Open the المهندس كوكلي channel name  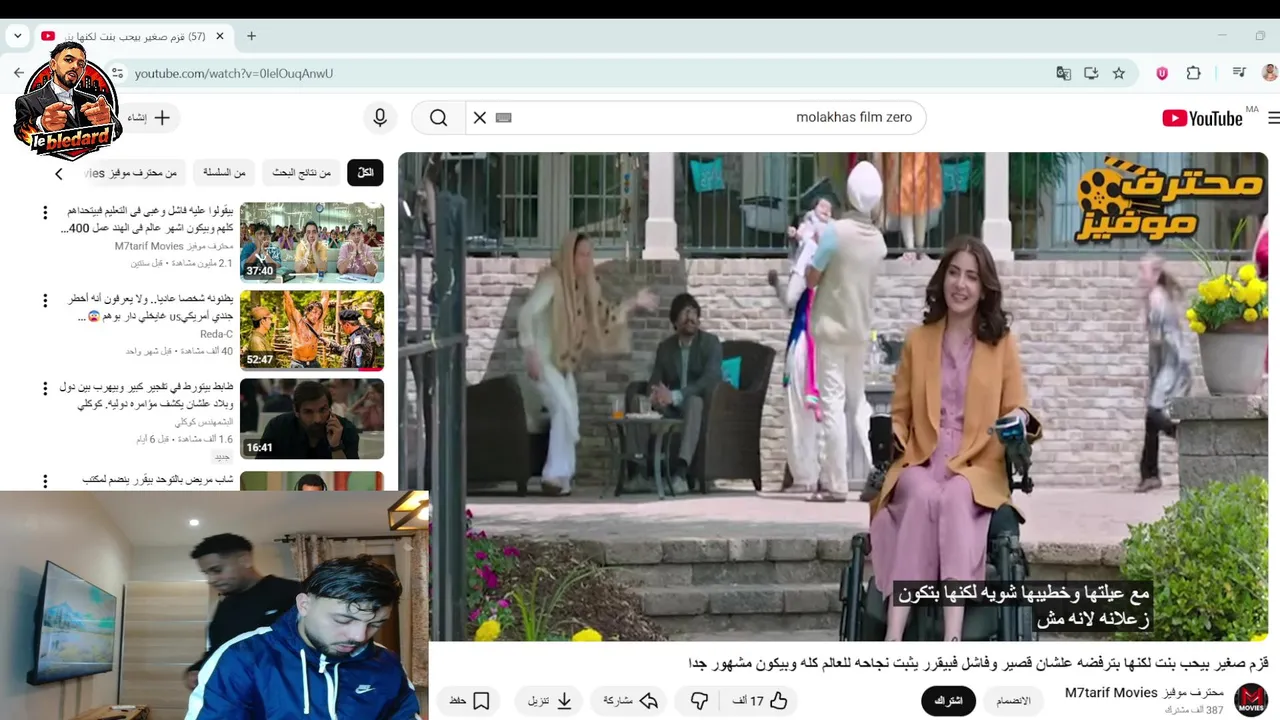click(x=204, y=422)
